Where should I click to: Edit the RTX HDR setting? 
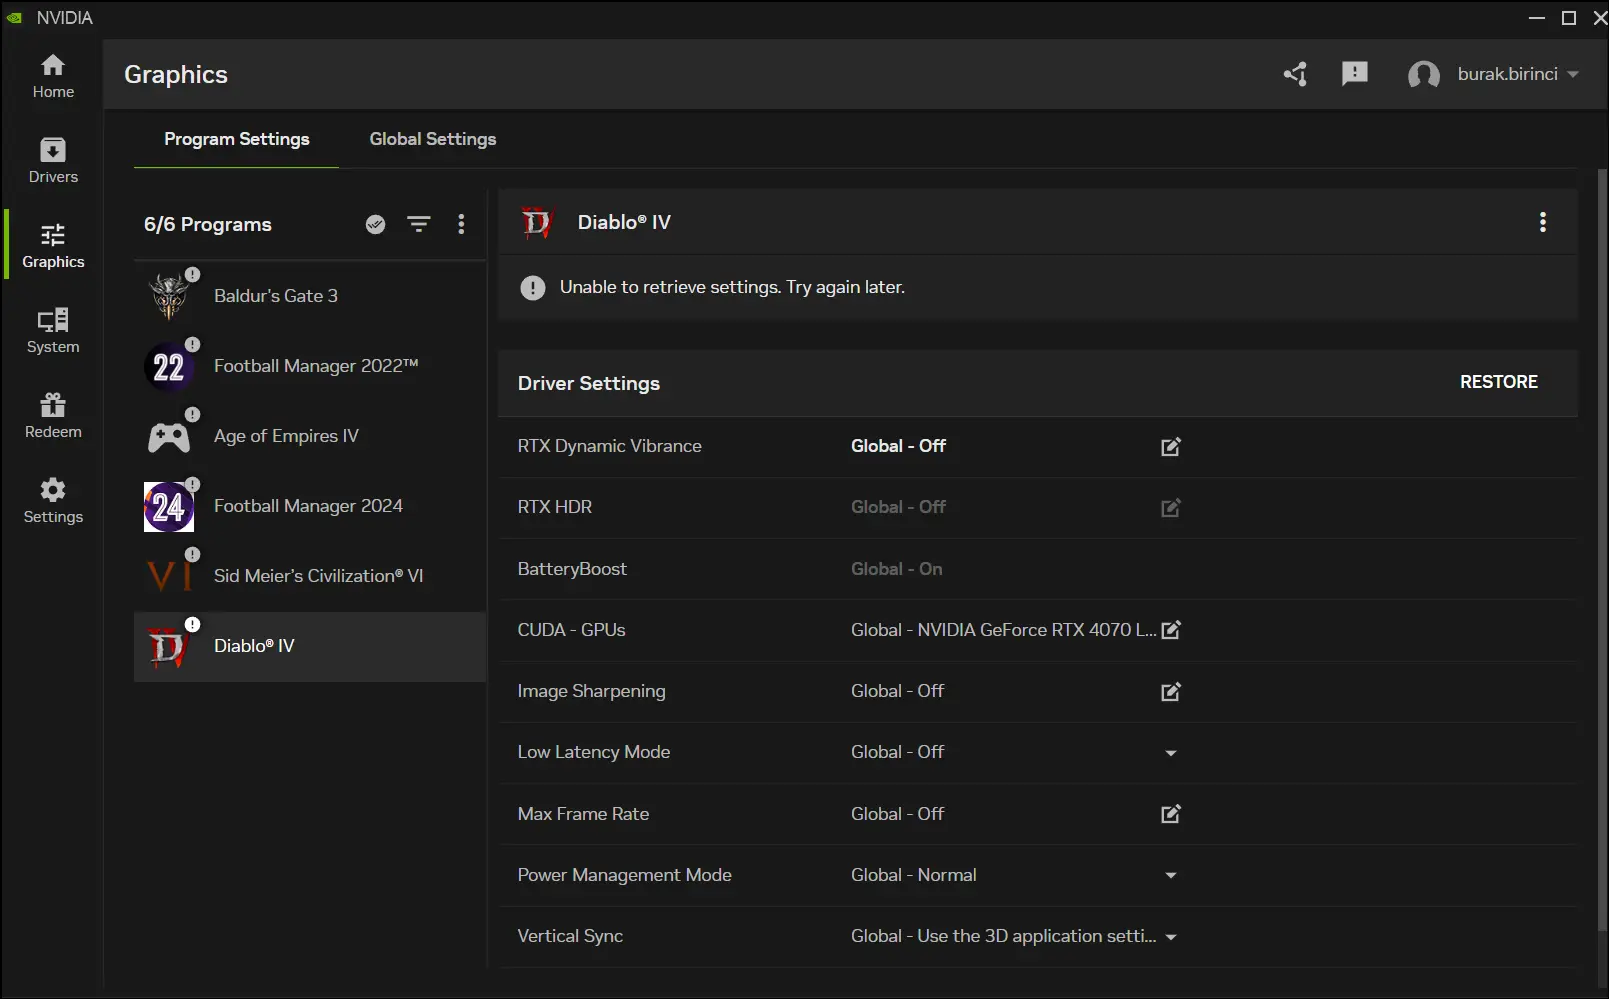click(x=1171, y=508)
